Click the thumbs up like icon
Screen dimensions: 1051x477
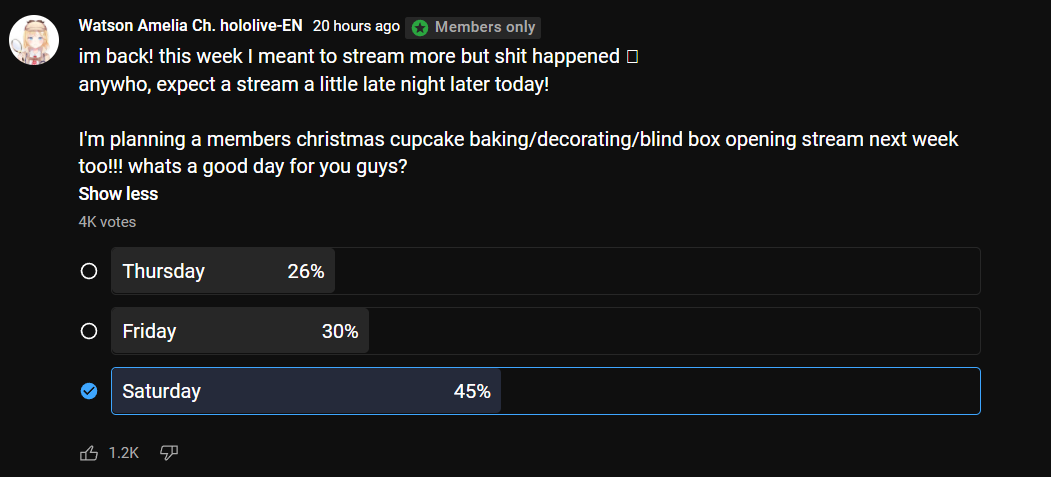pyautogui.click(x=89, y=454)
